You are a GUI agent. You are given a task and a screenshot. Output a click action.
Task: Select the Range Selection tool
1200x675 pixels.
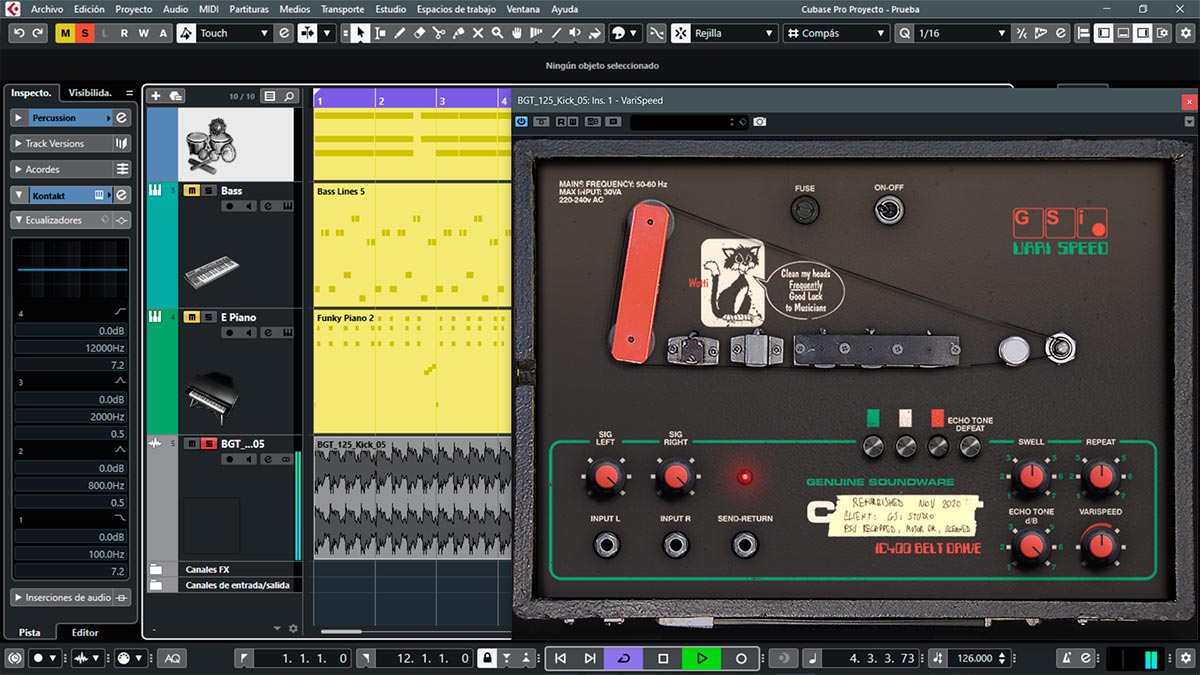tap(380, 33)
